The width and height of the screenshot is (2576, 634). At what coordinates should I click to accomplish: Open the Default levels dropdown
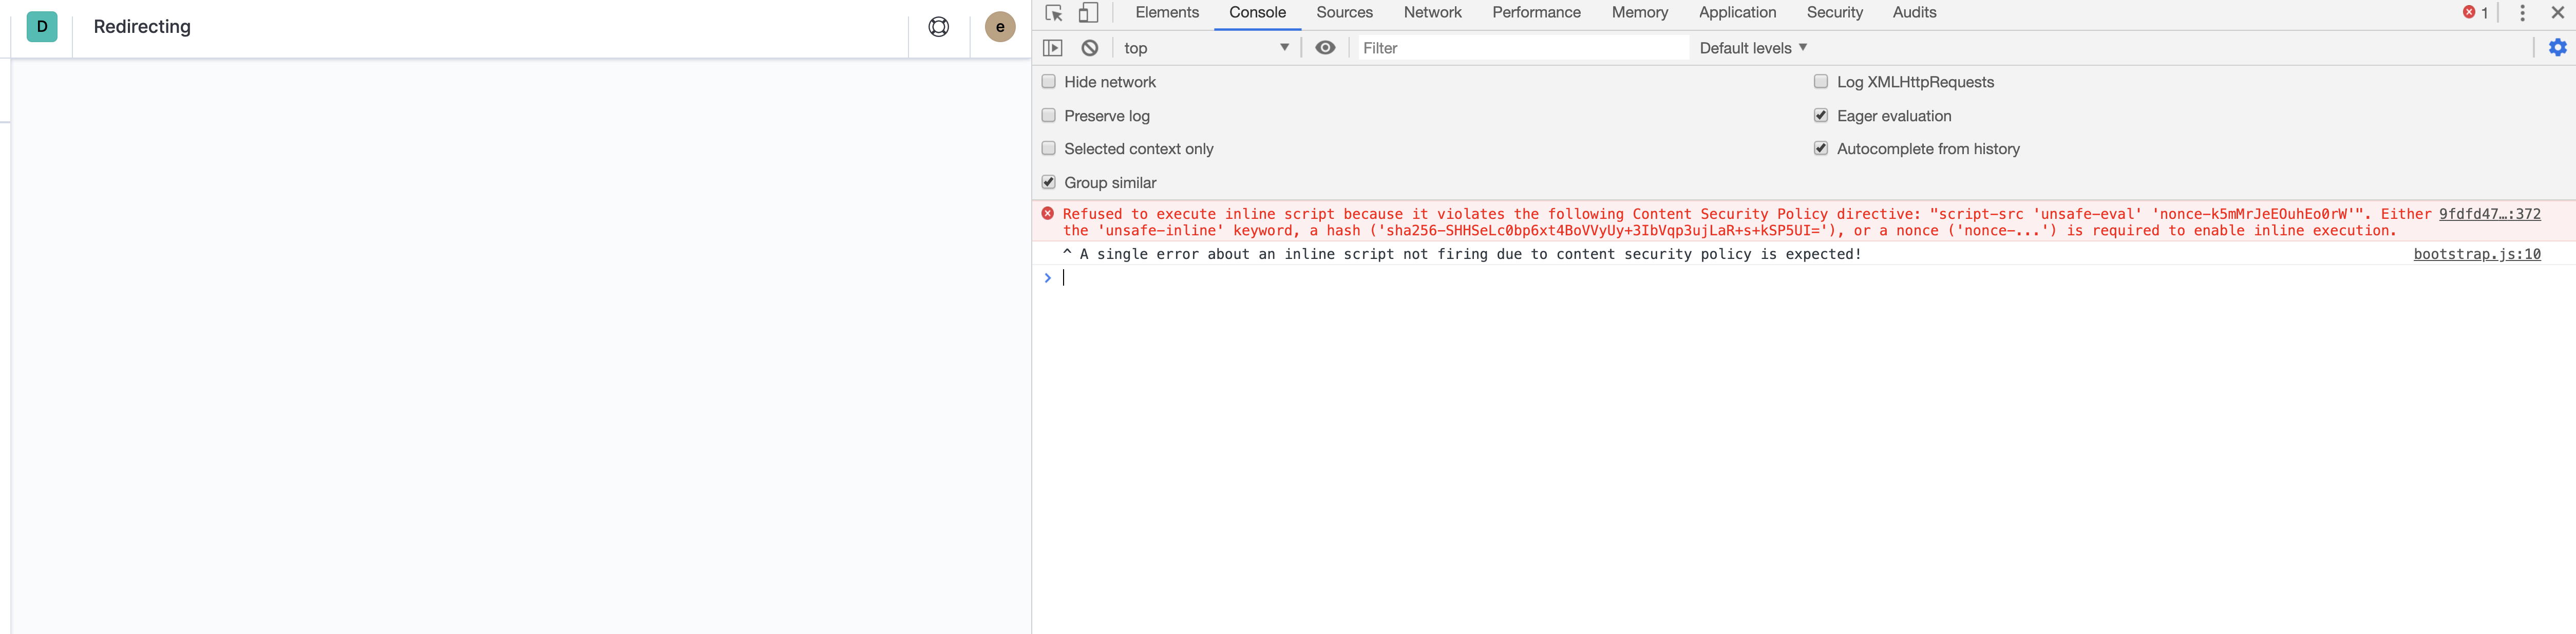click(x=1752, y=47)
